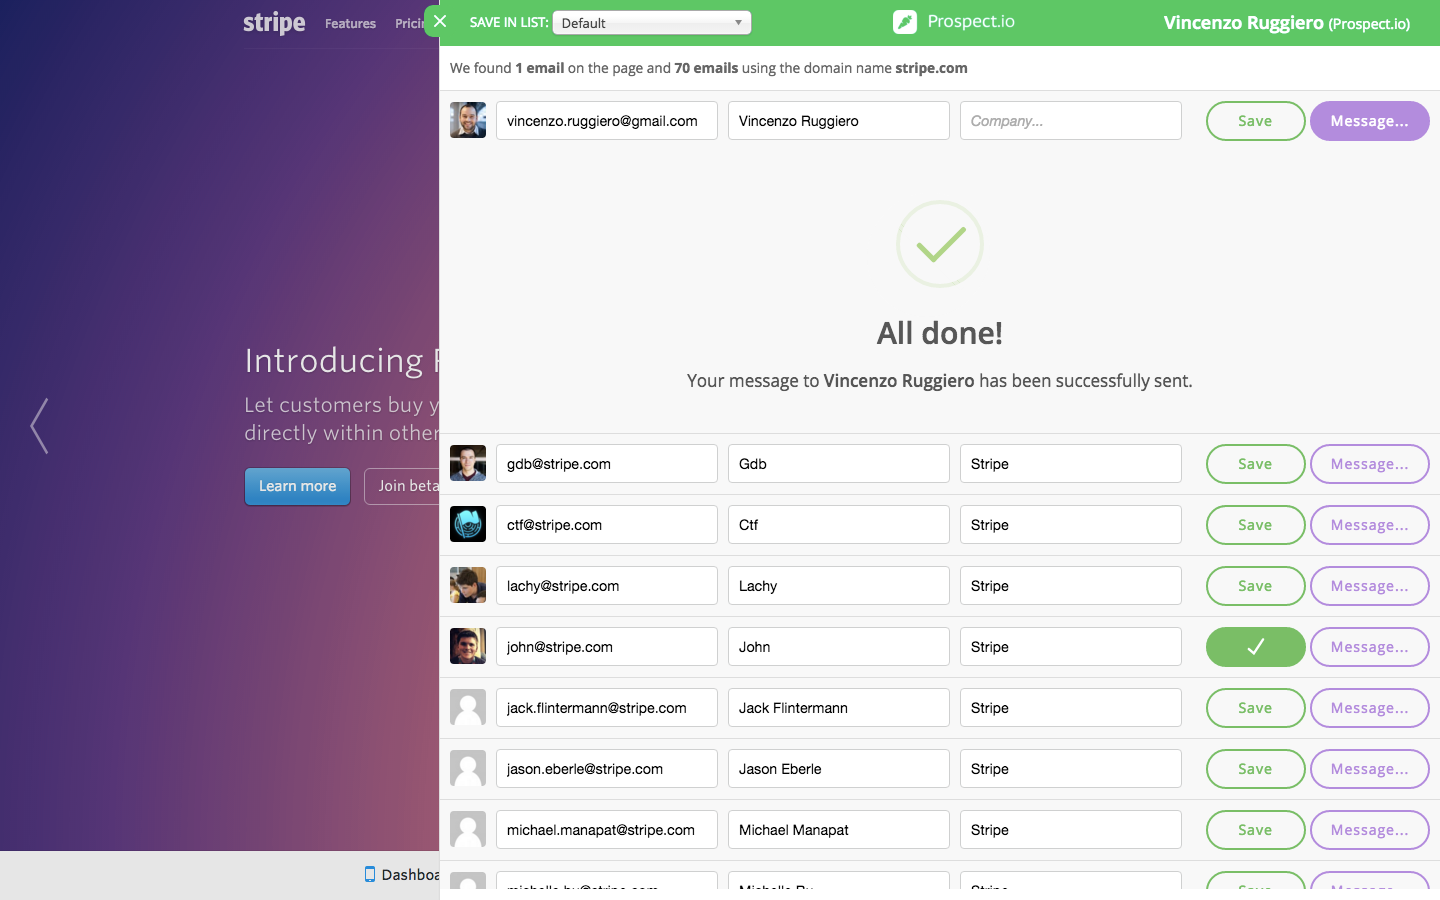Click the Dashboard phone icon at bottom
This screenshot has height=900, width=1440.
point(370,874)
